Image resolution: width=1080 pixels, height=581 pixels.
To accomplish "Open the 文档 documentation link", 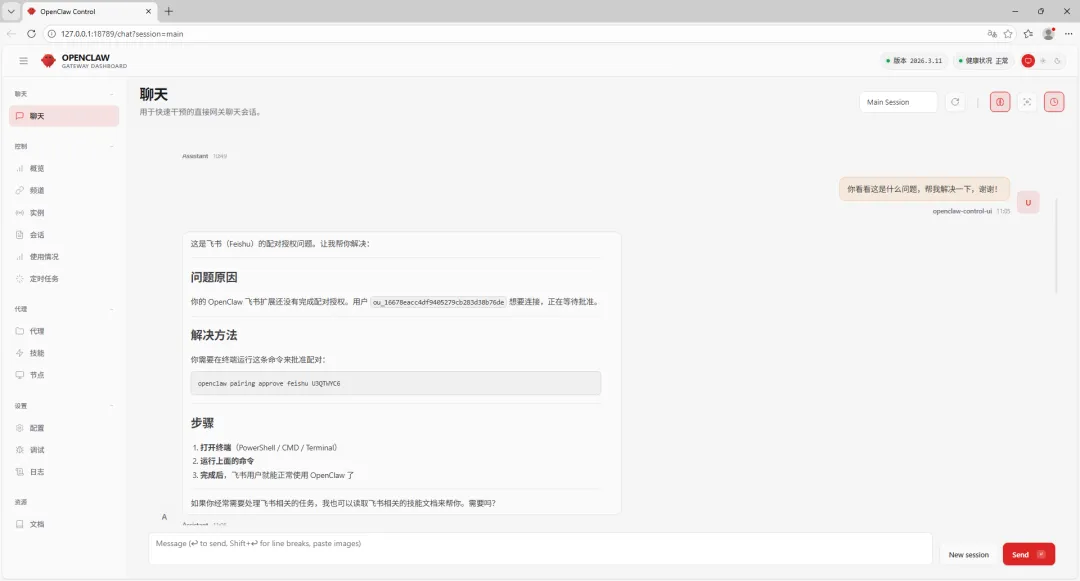I will pyautogui.click(x=64, y=524).
